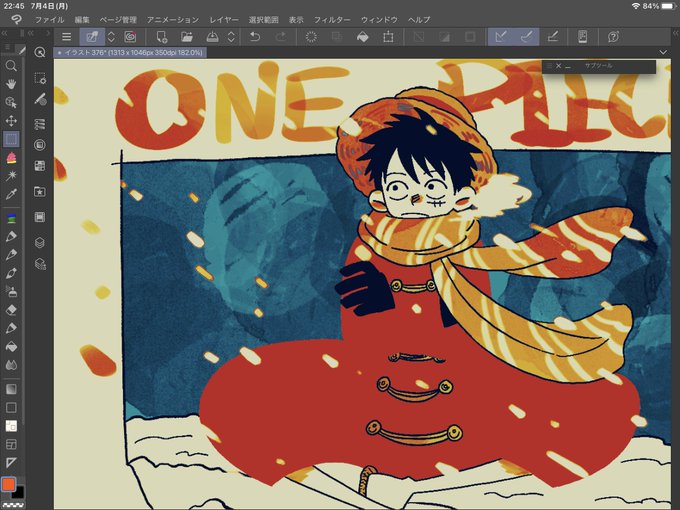Select the Blend tool
The height and width of the screenshot is (510, 680).
click(11, 365)
